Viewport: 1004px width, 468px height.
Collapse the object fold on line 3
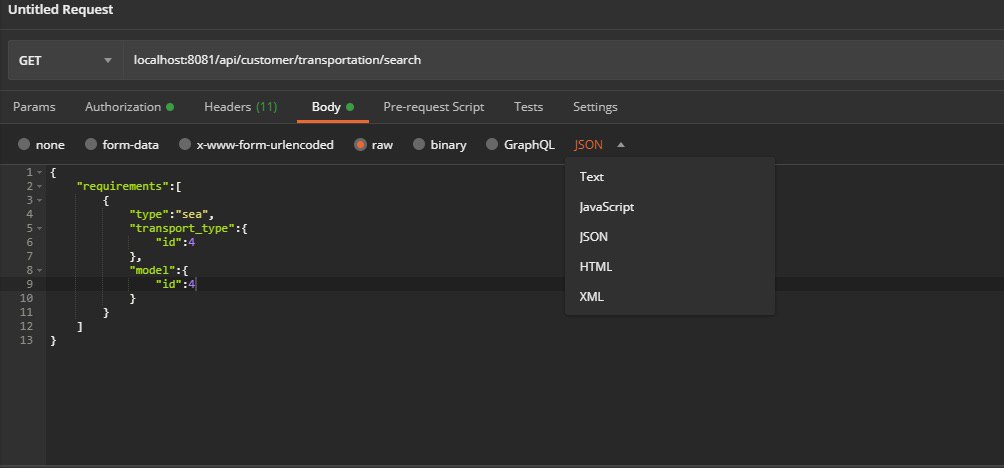tap(40, 201)
